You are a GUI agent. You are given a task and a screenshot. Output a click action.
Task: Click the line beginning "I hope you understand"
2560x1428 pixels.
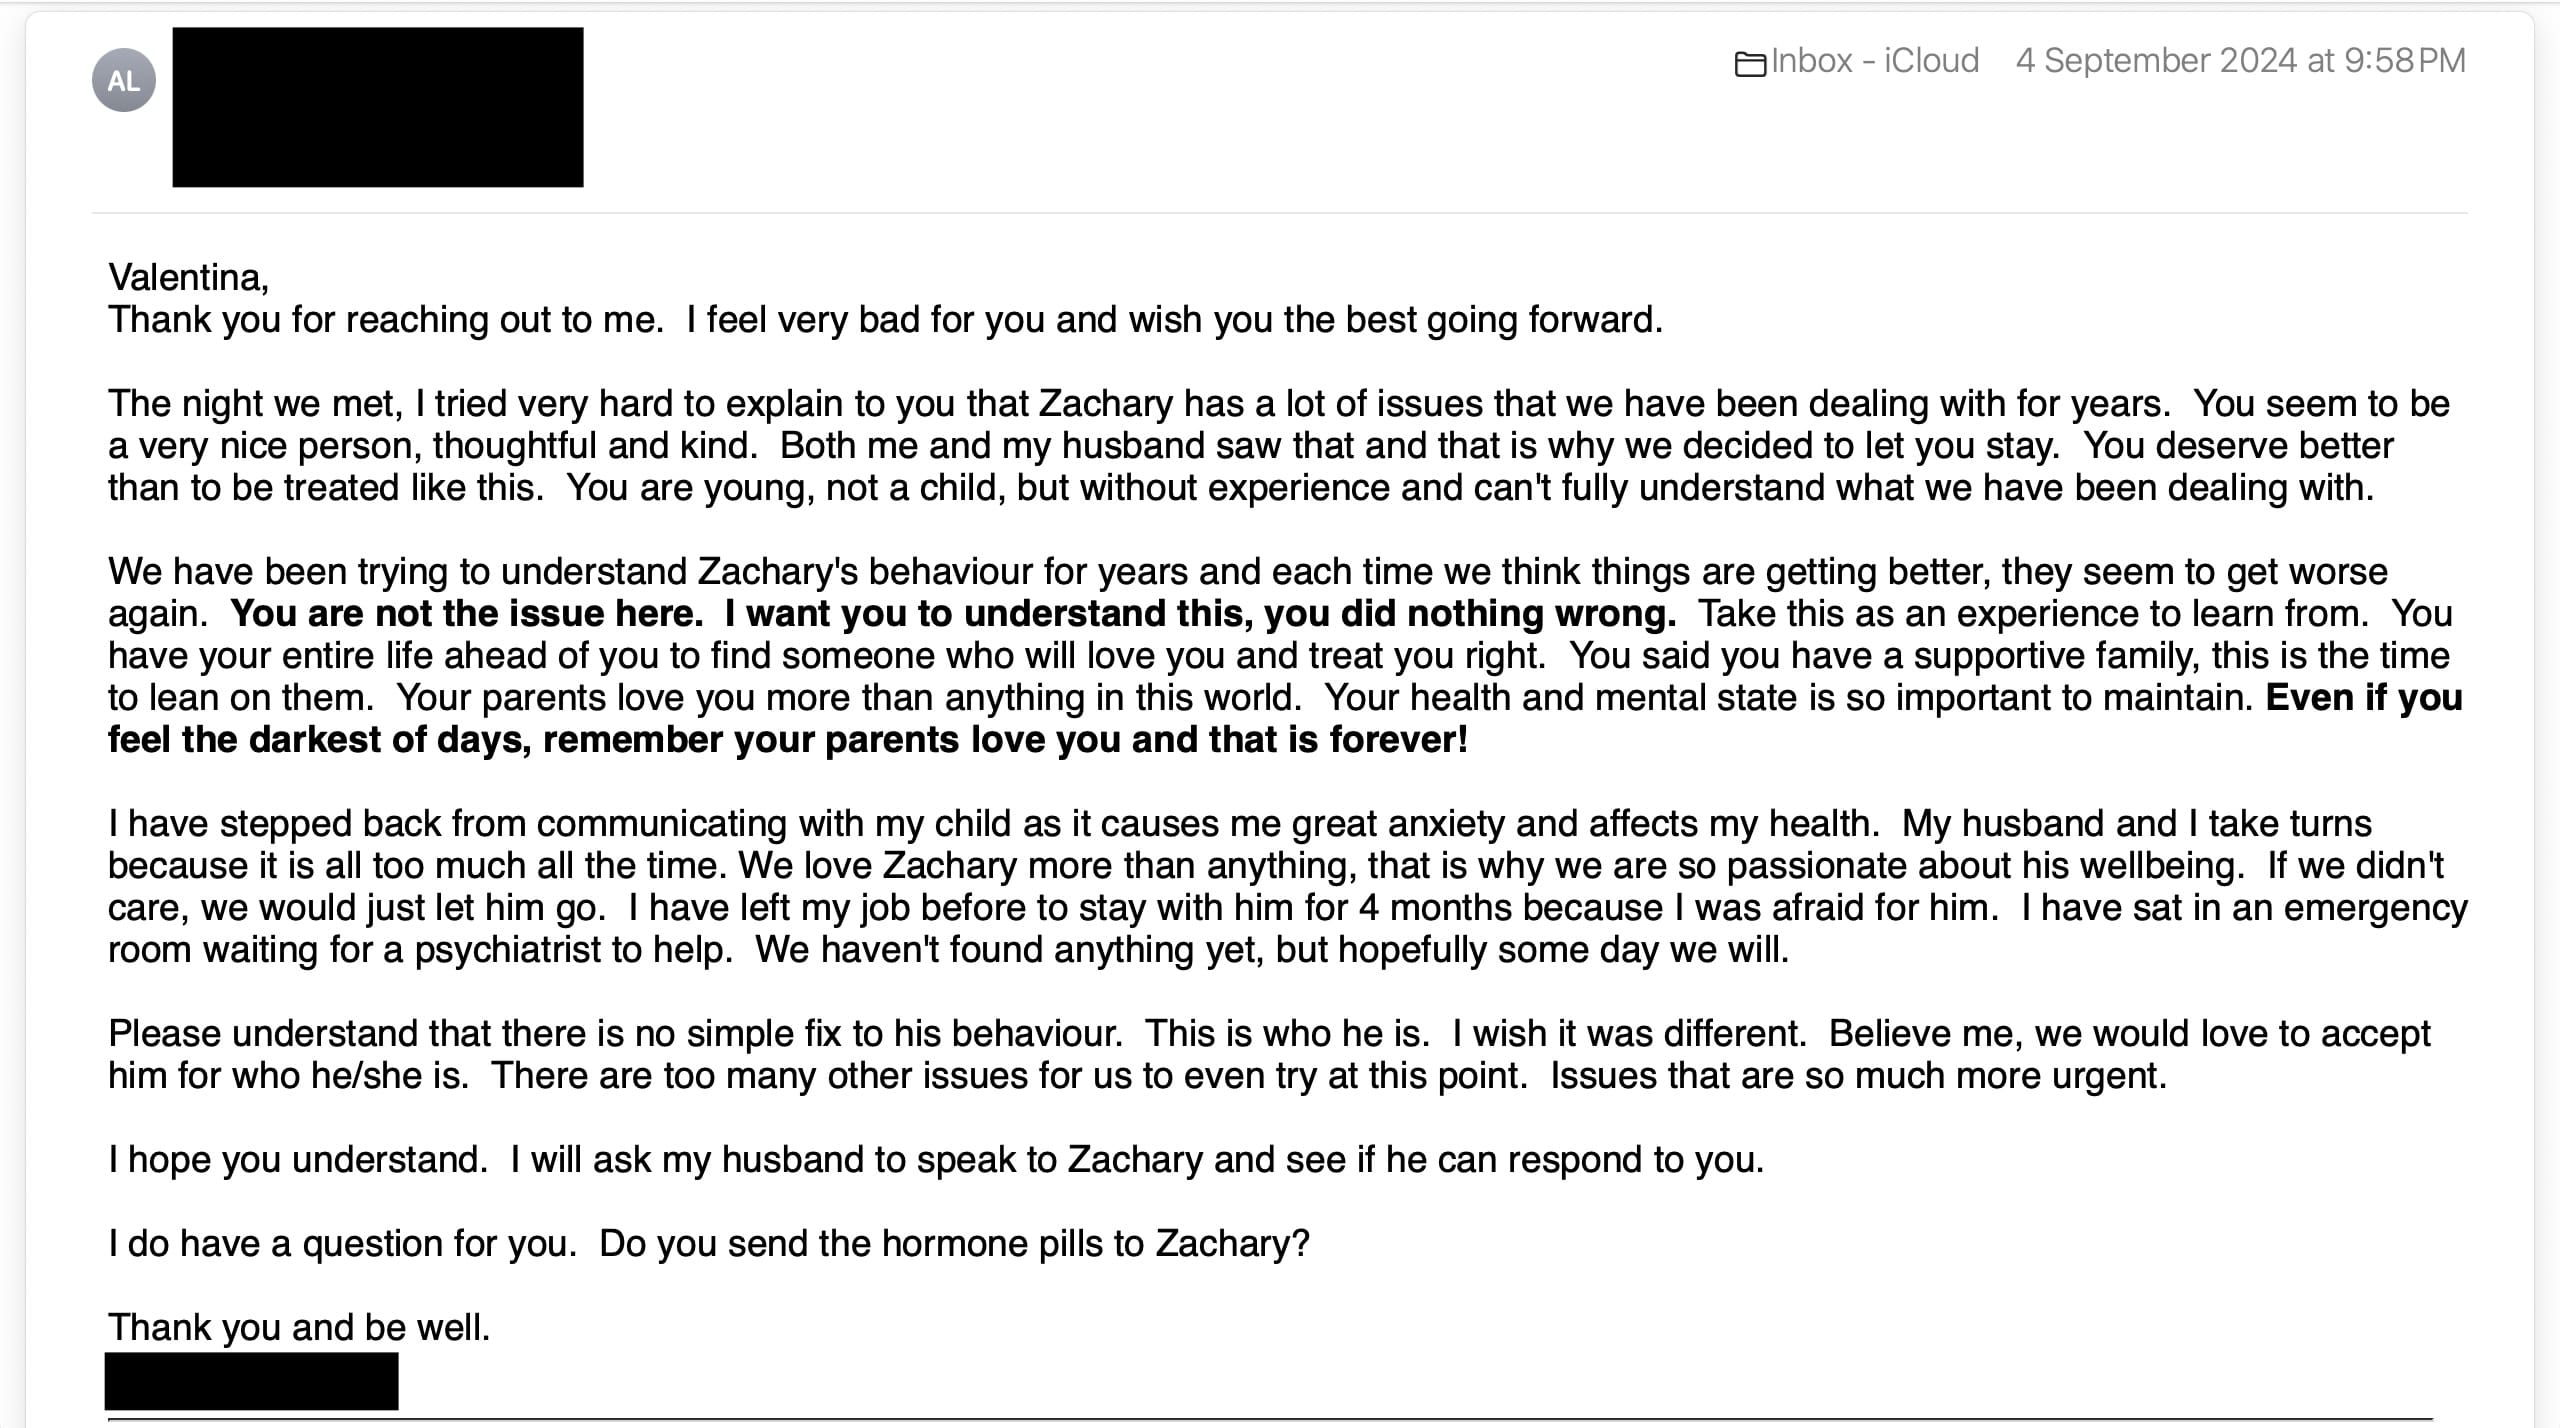936,1160
